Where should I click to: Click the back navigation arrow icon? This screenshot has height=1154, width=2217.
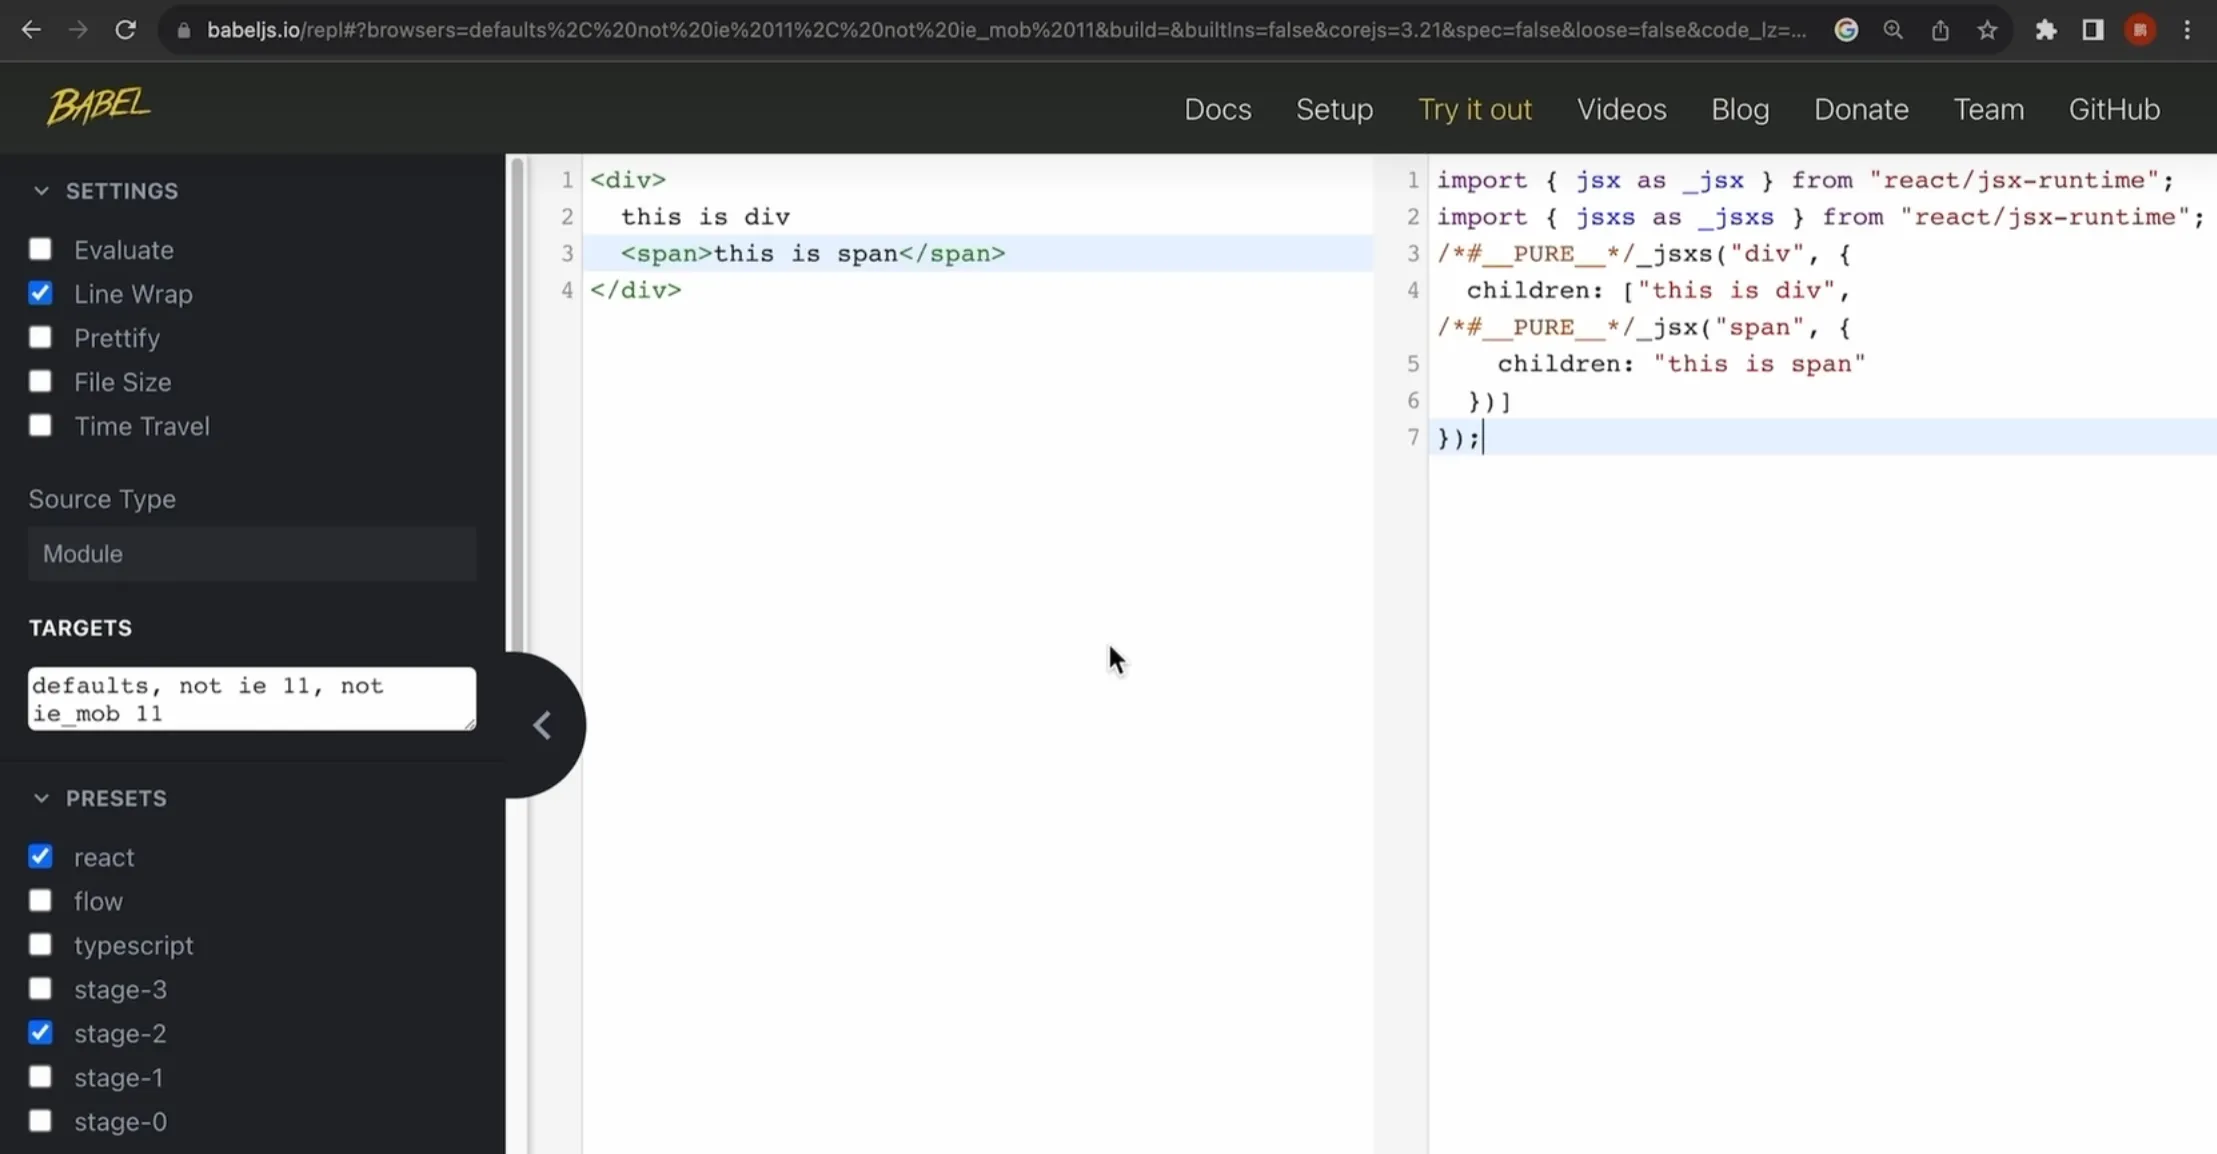tap(32, 29)
